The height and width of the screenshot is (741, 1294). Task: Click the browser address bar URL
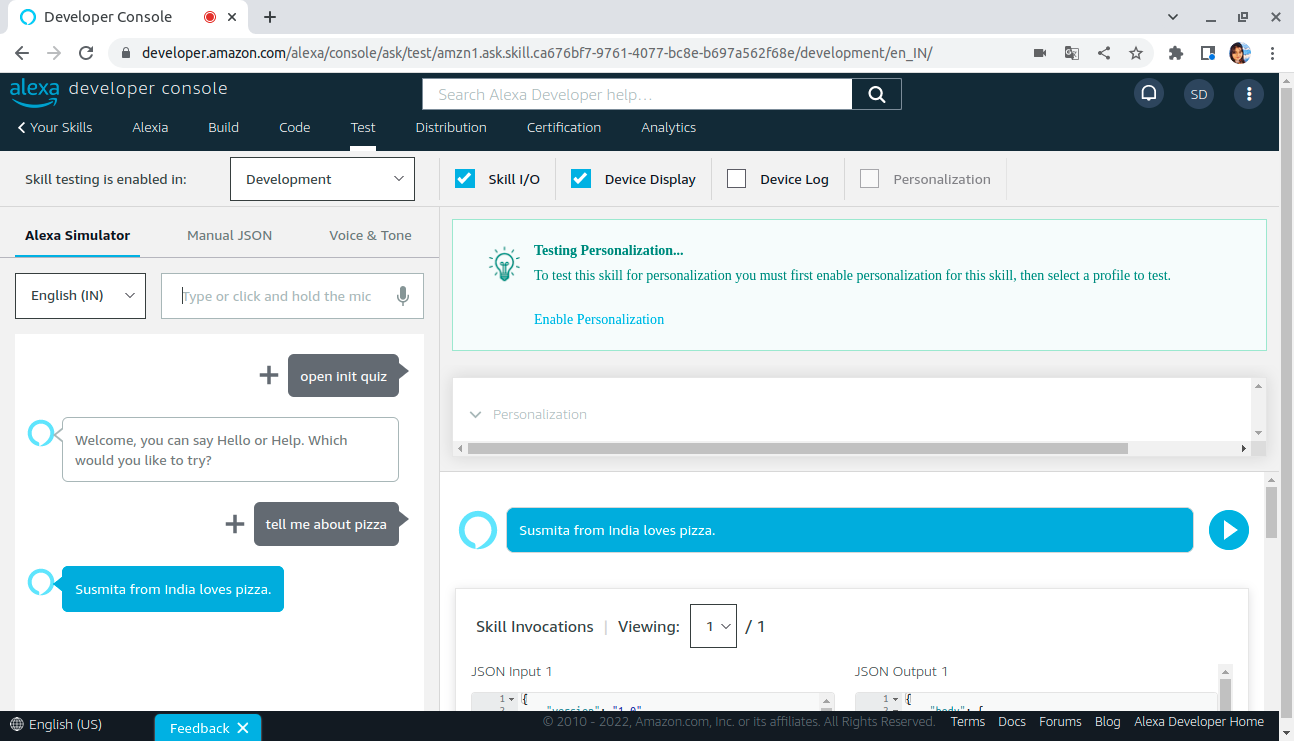click(x=537, y=53)
